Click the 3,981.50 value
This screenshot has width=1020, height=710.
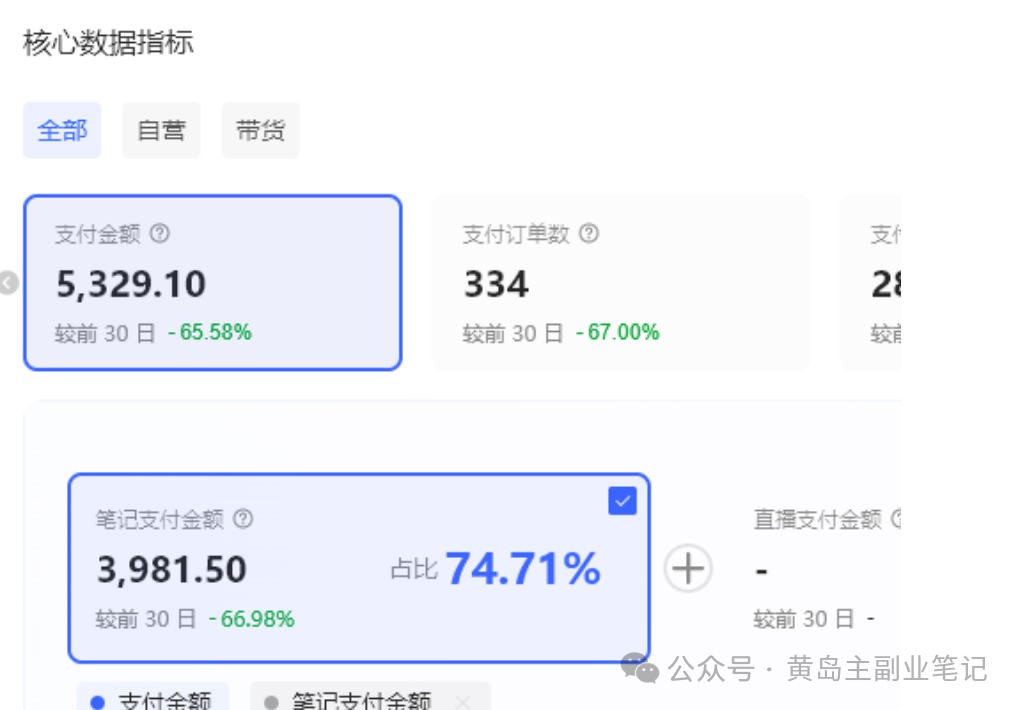172,569
